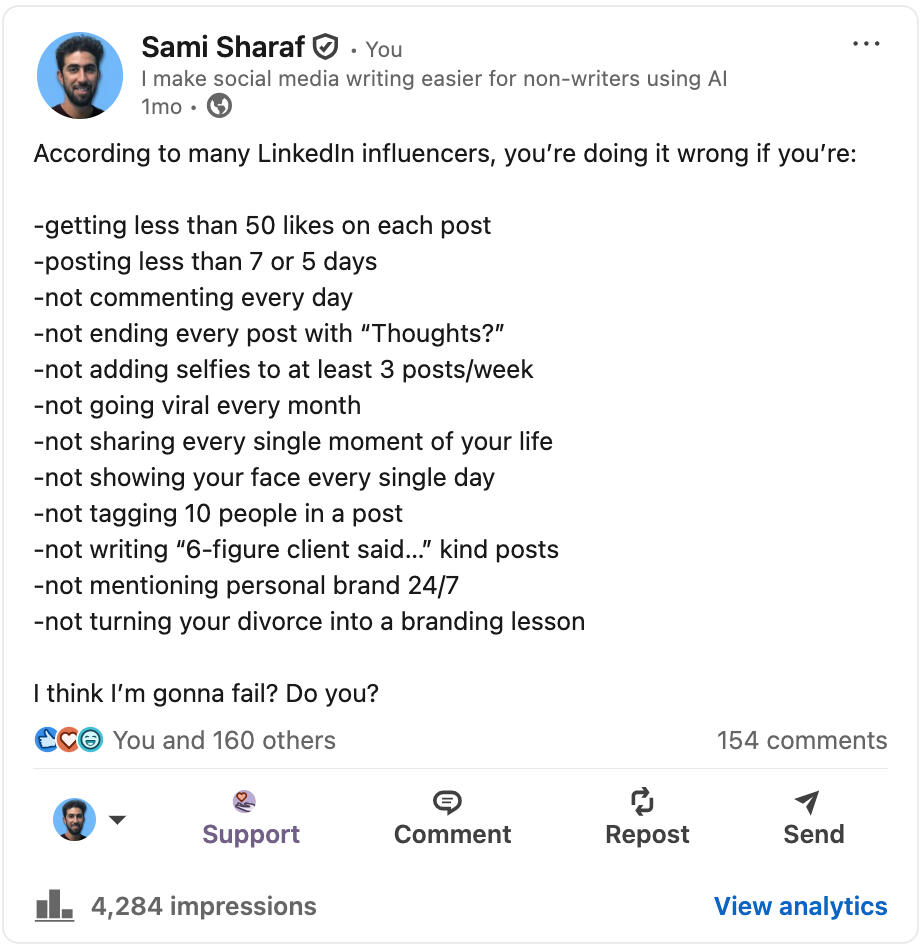Open the View analytics link
This screenshot has width=924, height=950.
(x=800, y=906)
